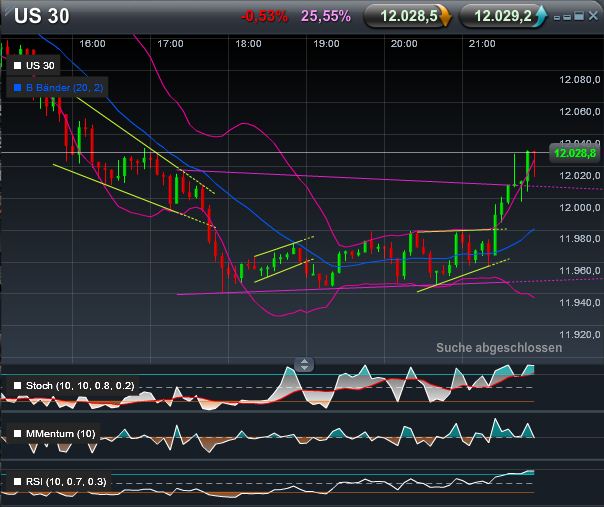Toggle the US 30 series checkbox
Screen dimensions: 604x507
click(x=17, y=65)
